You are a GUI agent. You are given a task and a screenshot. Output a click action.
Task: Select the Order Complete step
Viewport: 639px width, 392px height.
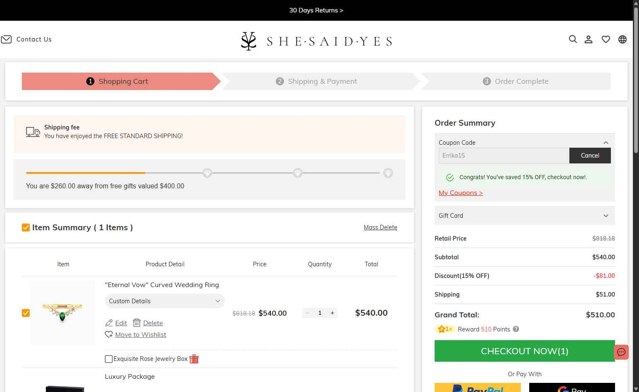pos(516,81)
